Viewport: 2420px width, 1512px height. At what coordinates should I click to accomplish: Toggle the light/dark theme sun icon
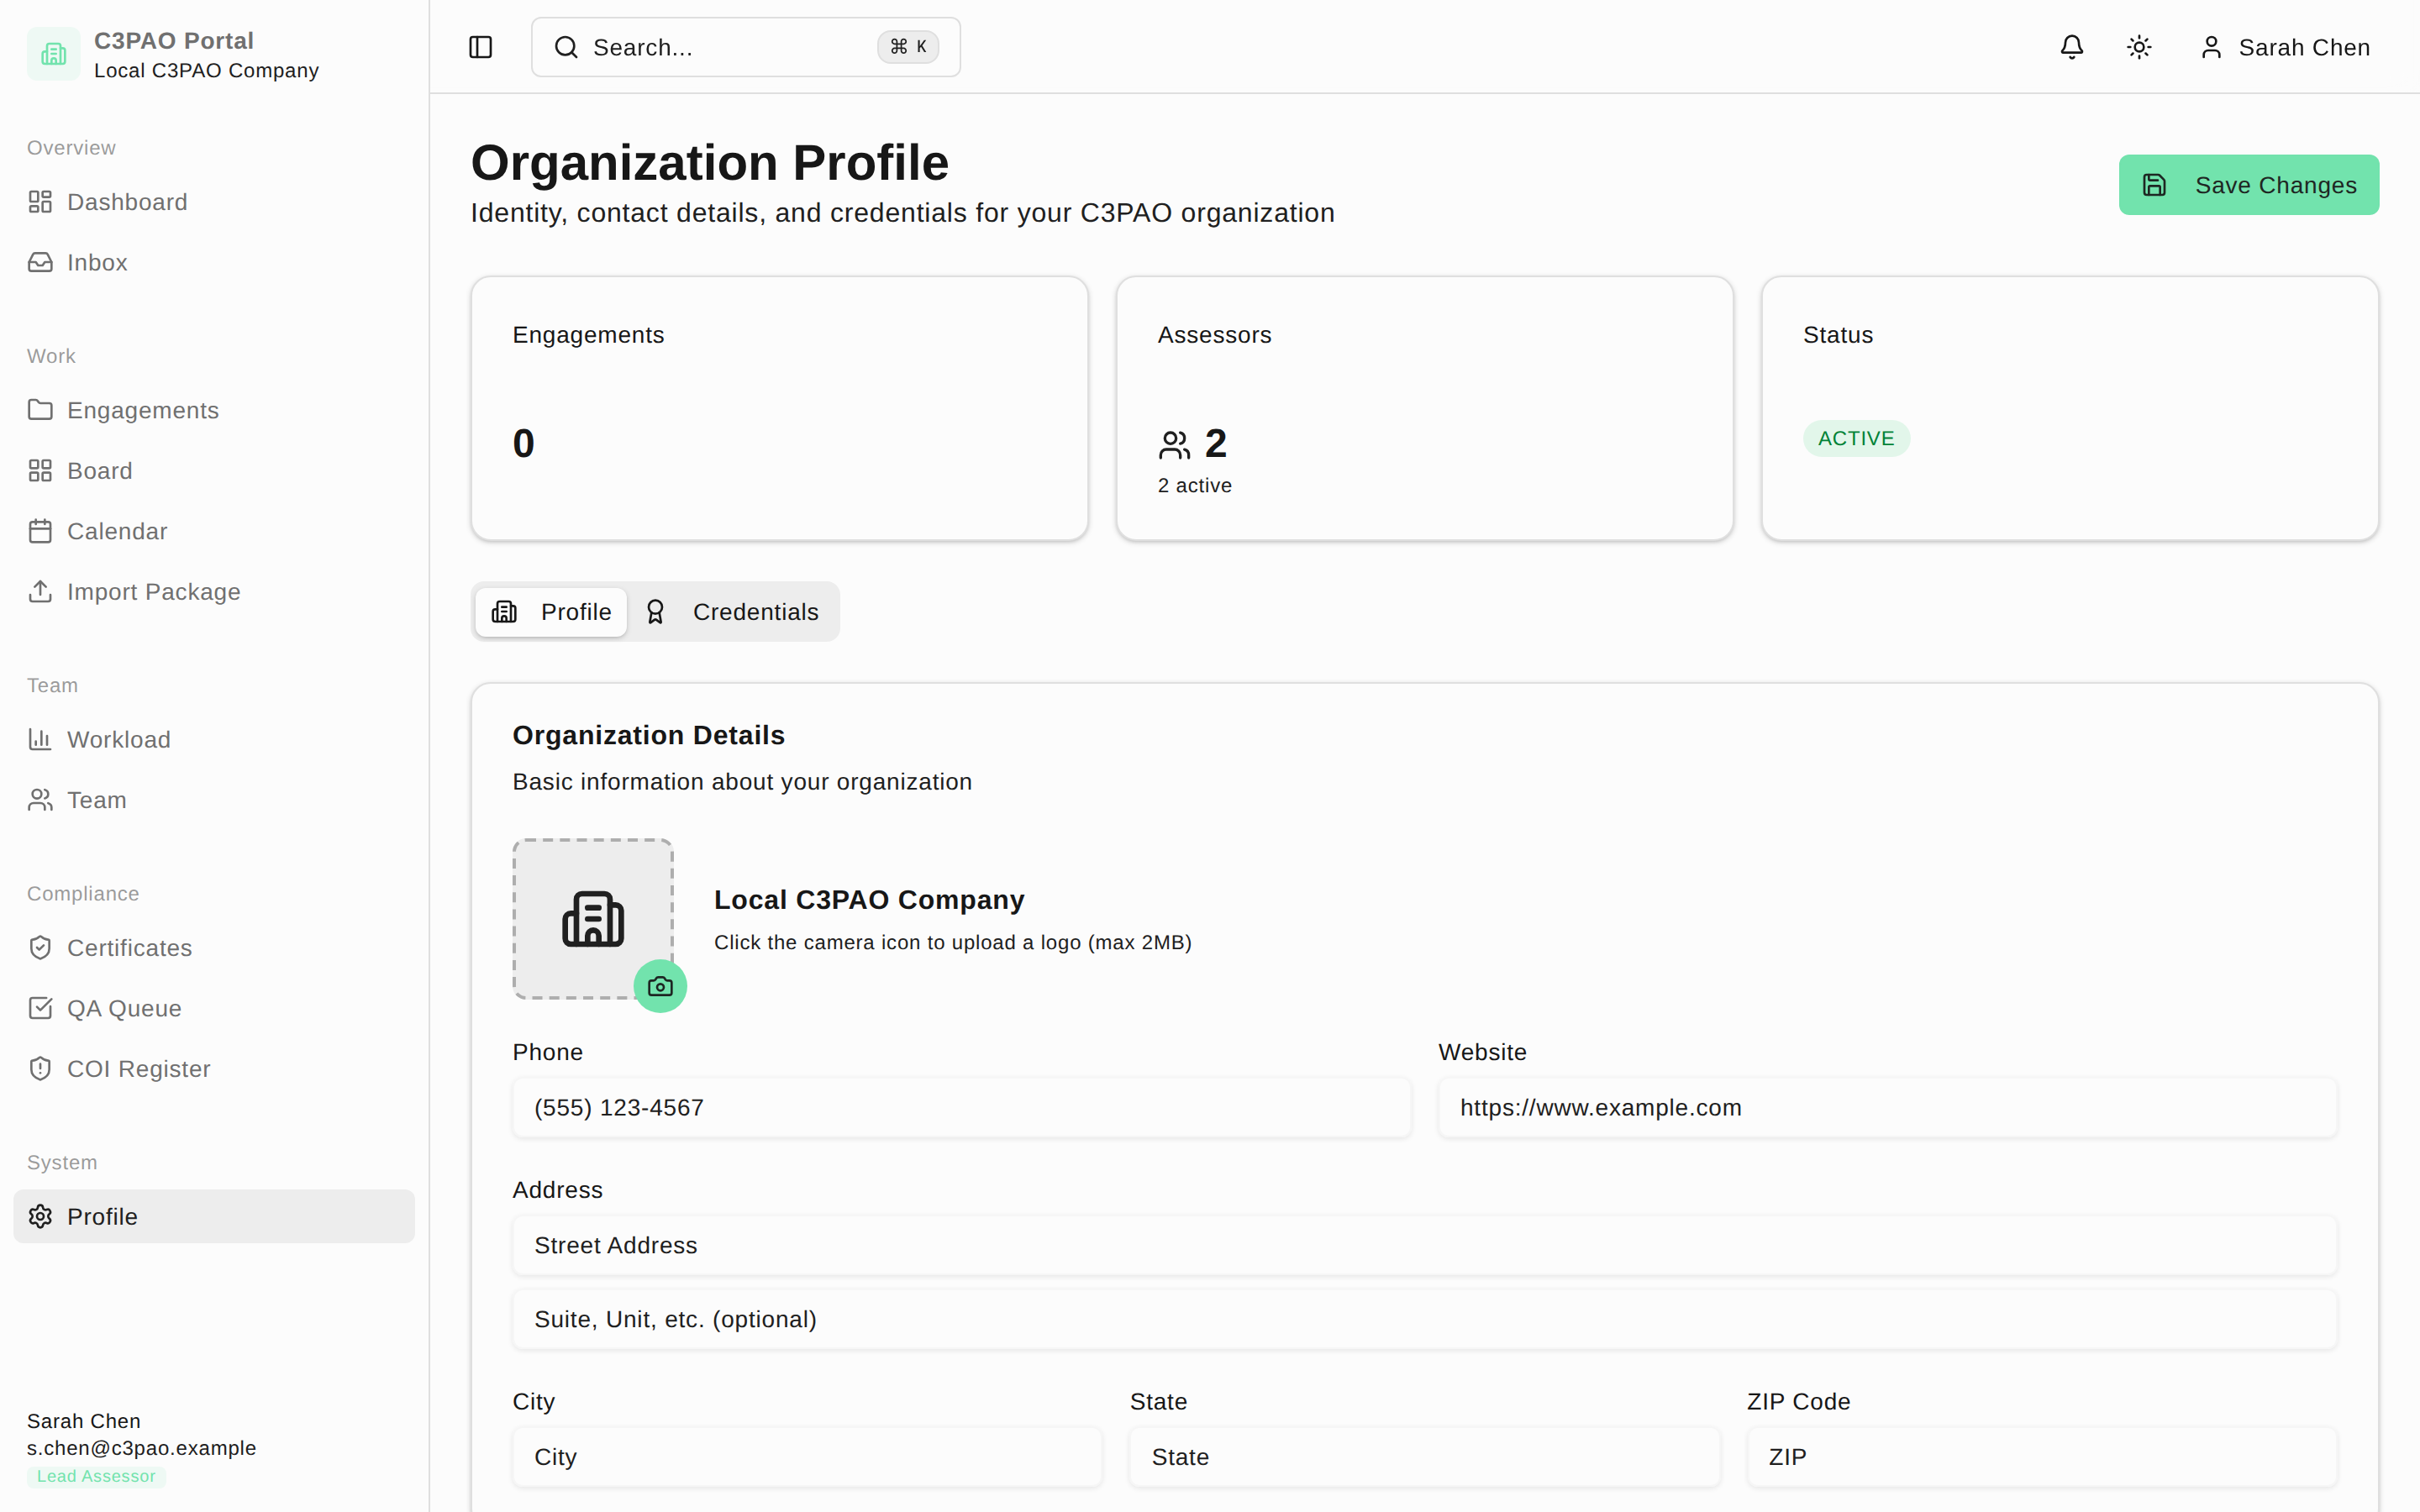[2139, 47]
